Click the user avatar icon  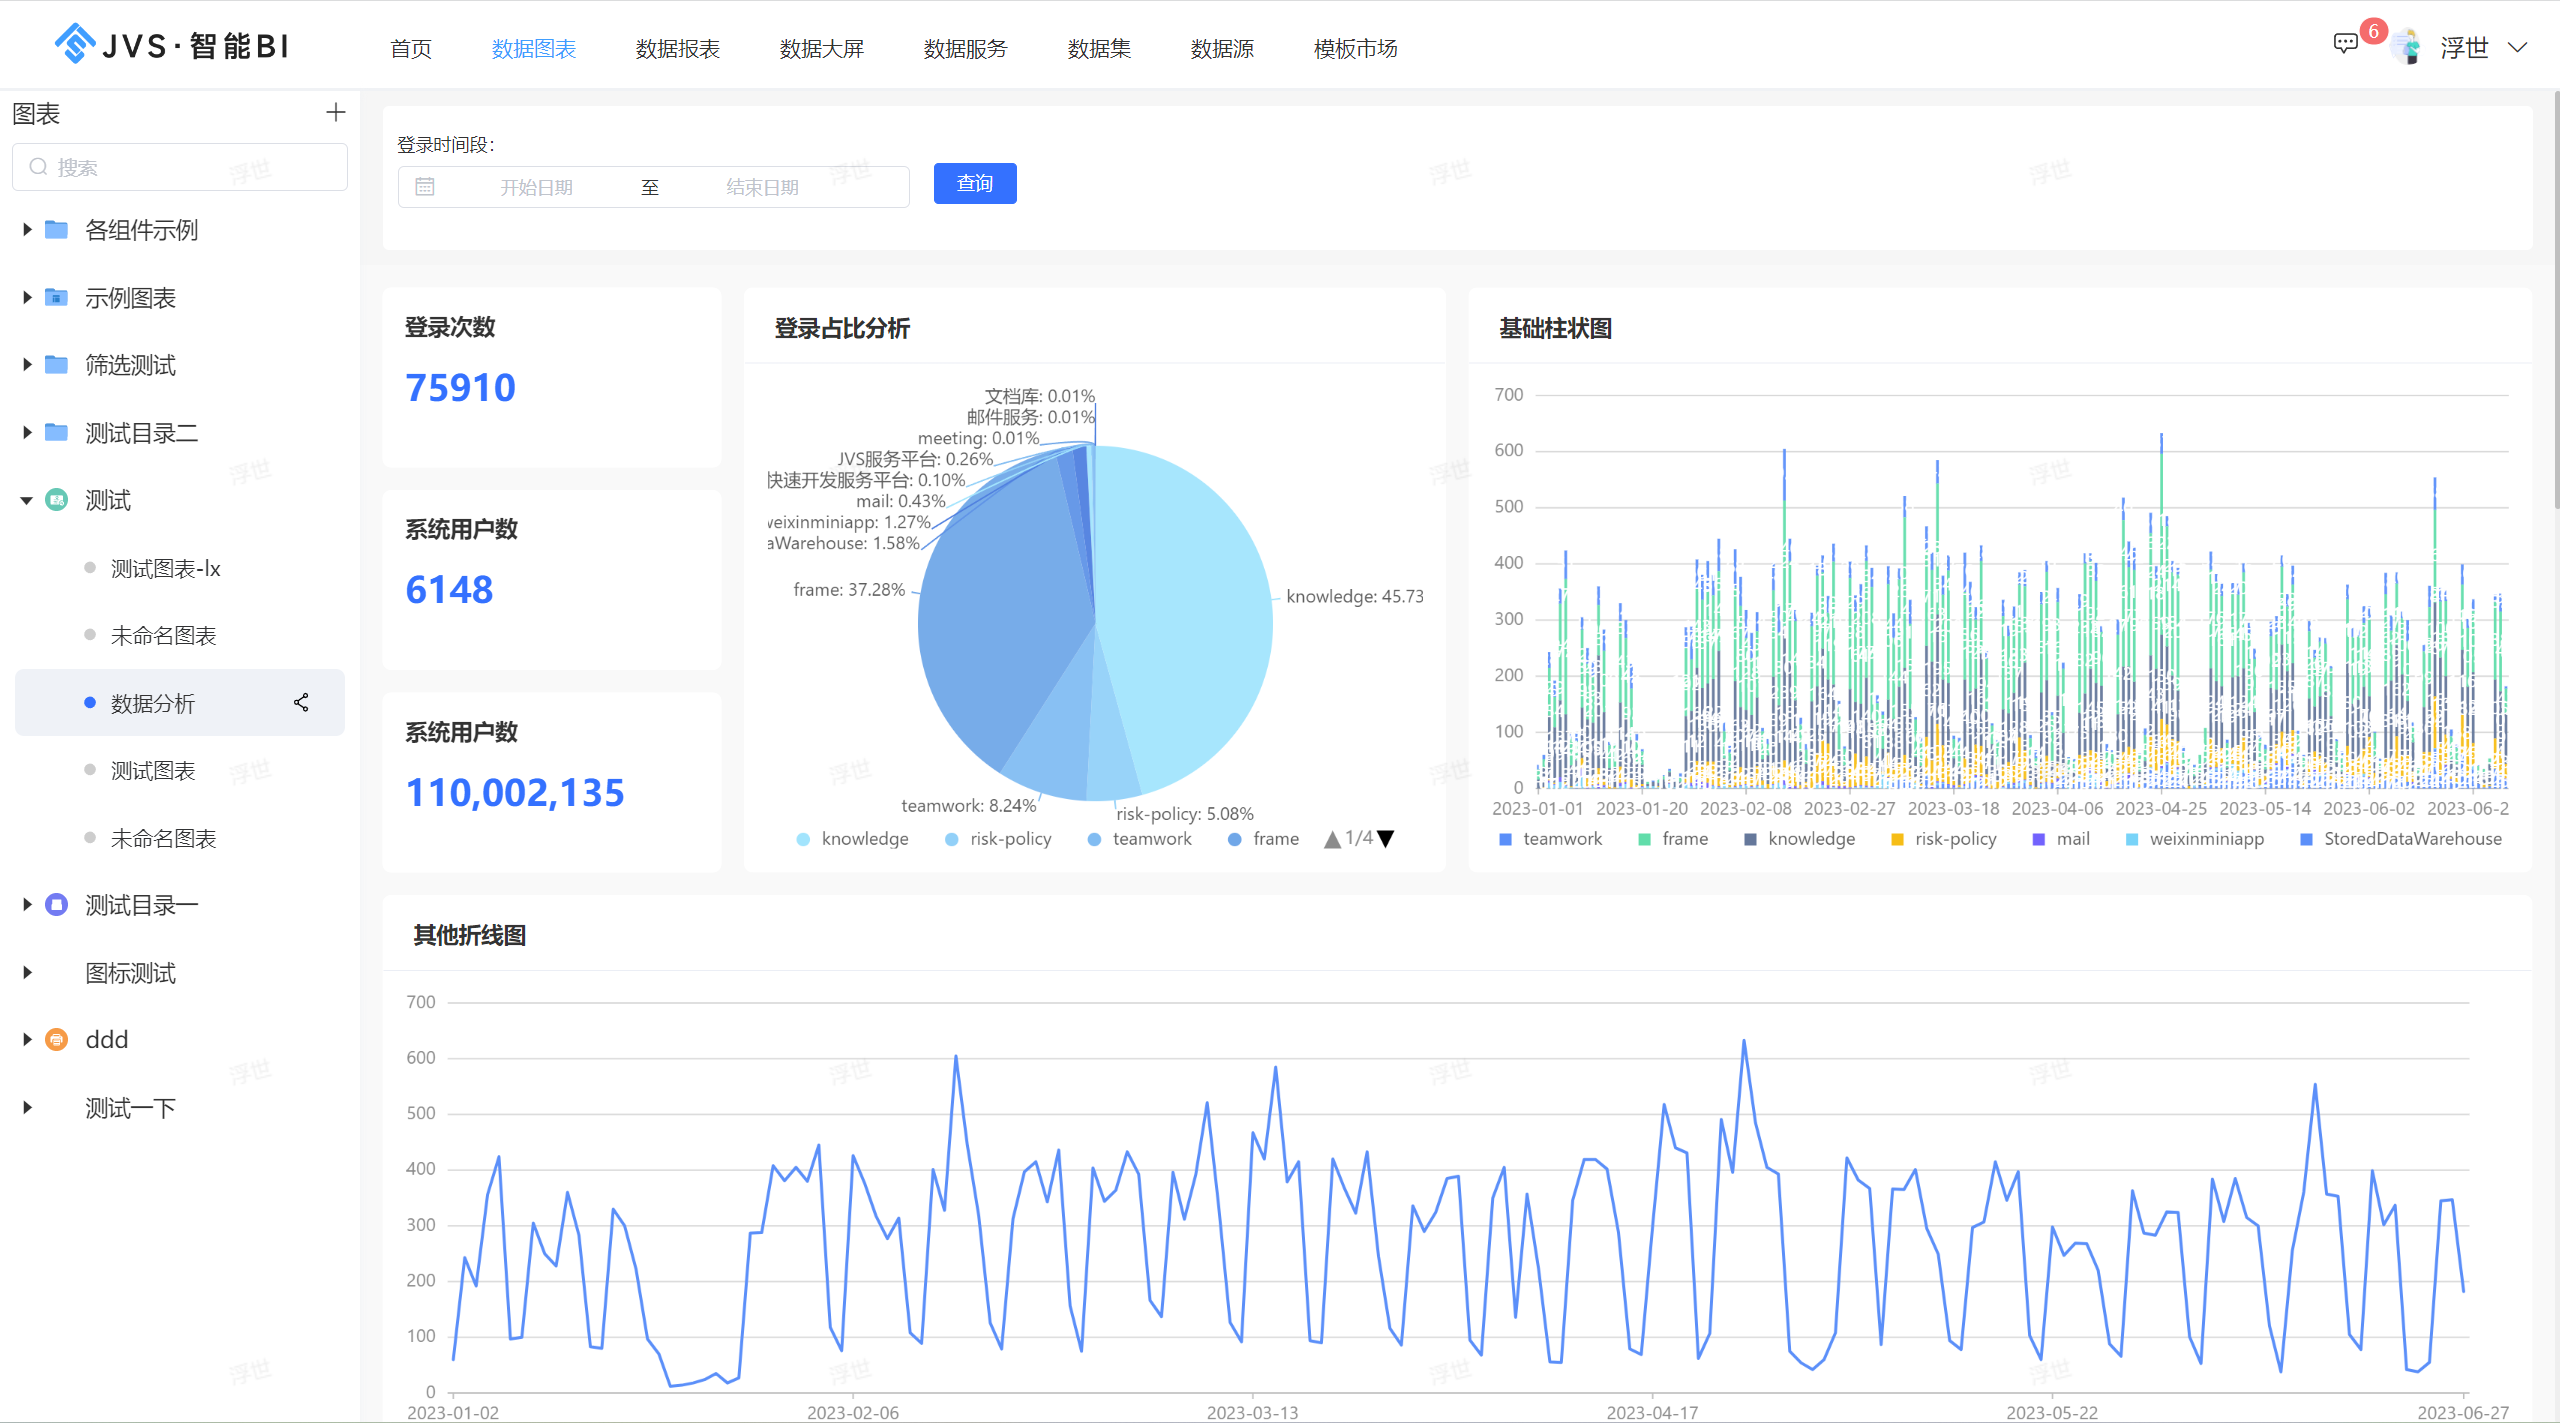[x=2407, y=47]
